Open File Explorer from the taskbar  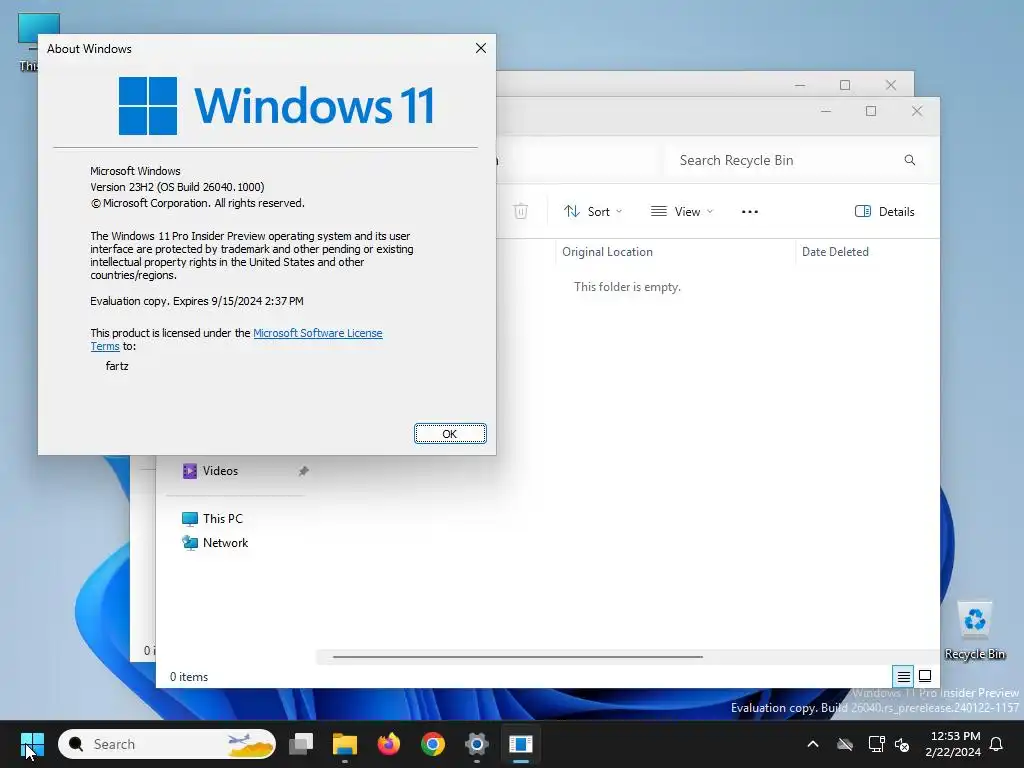coord(345,744)
